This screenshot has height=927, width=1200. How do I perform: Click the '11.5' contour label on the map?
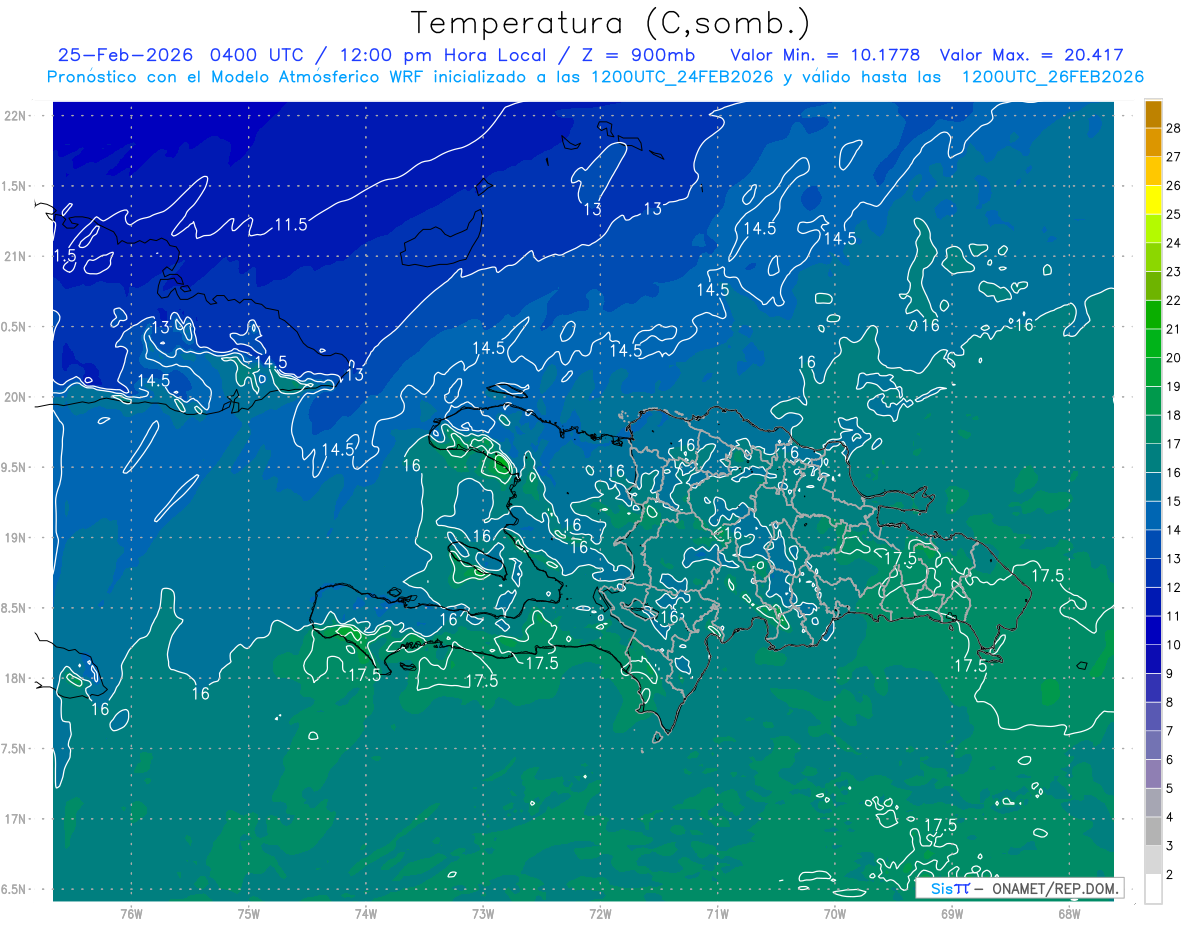(x=290, y=225)
